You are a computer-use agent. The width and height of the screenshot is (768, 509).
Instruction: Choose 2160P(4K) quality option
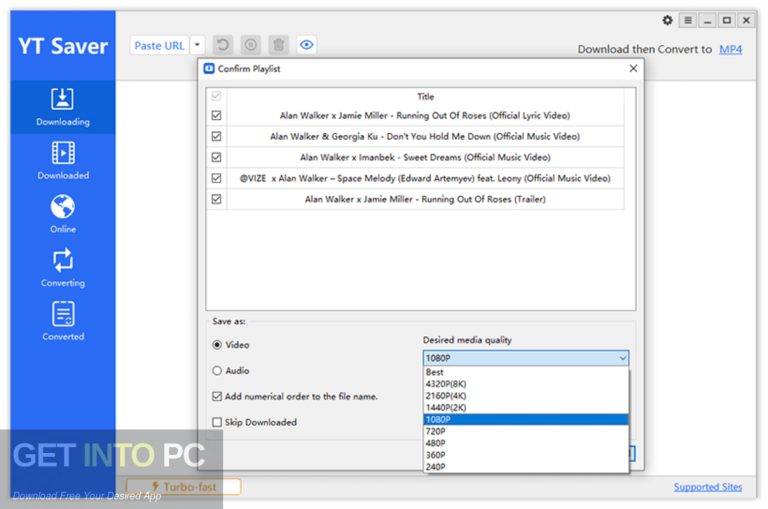[x=526, y=396]
